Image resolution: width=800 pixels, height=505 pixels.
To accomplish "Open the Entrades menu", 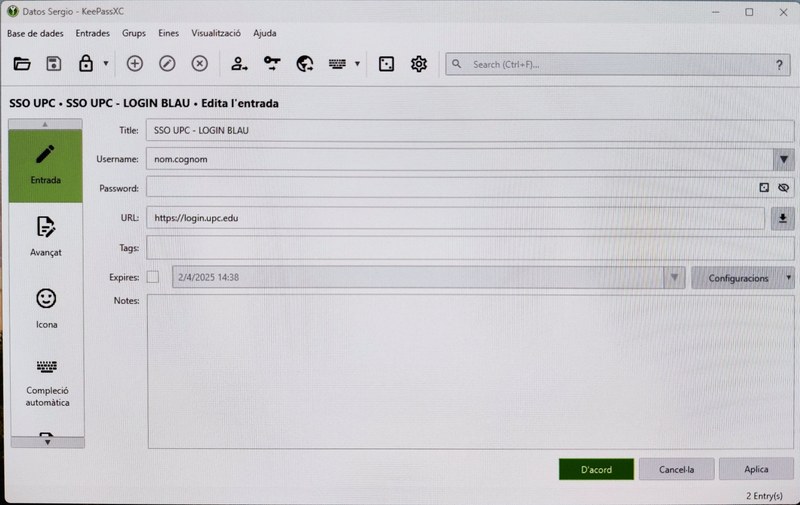I will (x=93, y=33).
